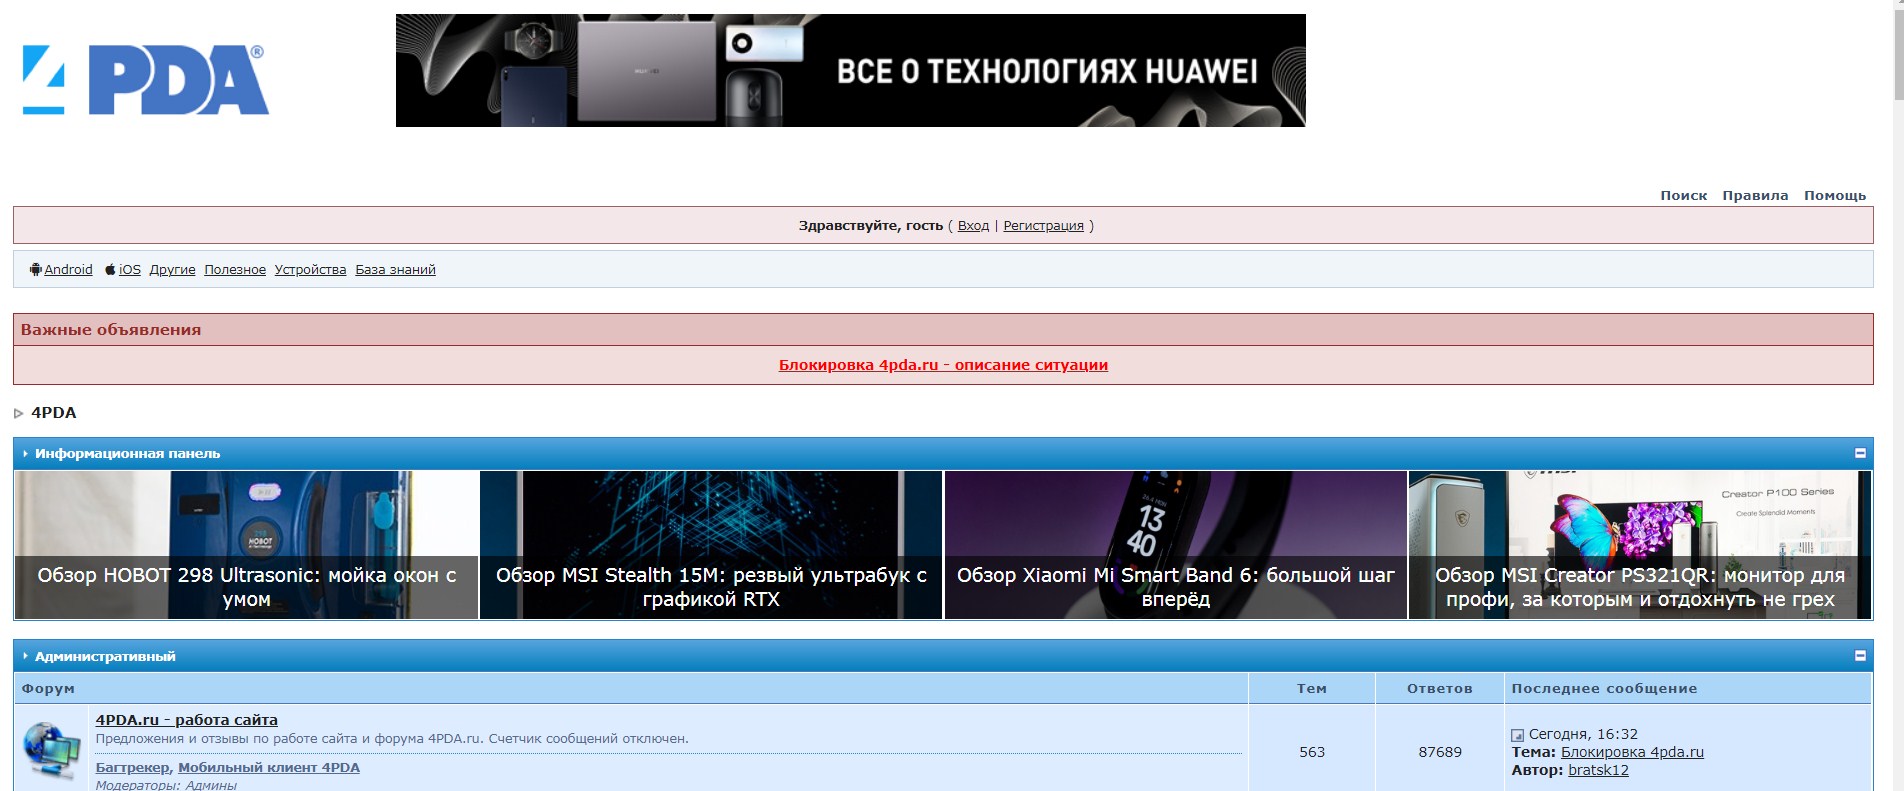Open Android menu
Viewport: 1904px width, 791px height.
pos(68,269)
